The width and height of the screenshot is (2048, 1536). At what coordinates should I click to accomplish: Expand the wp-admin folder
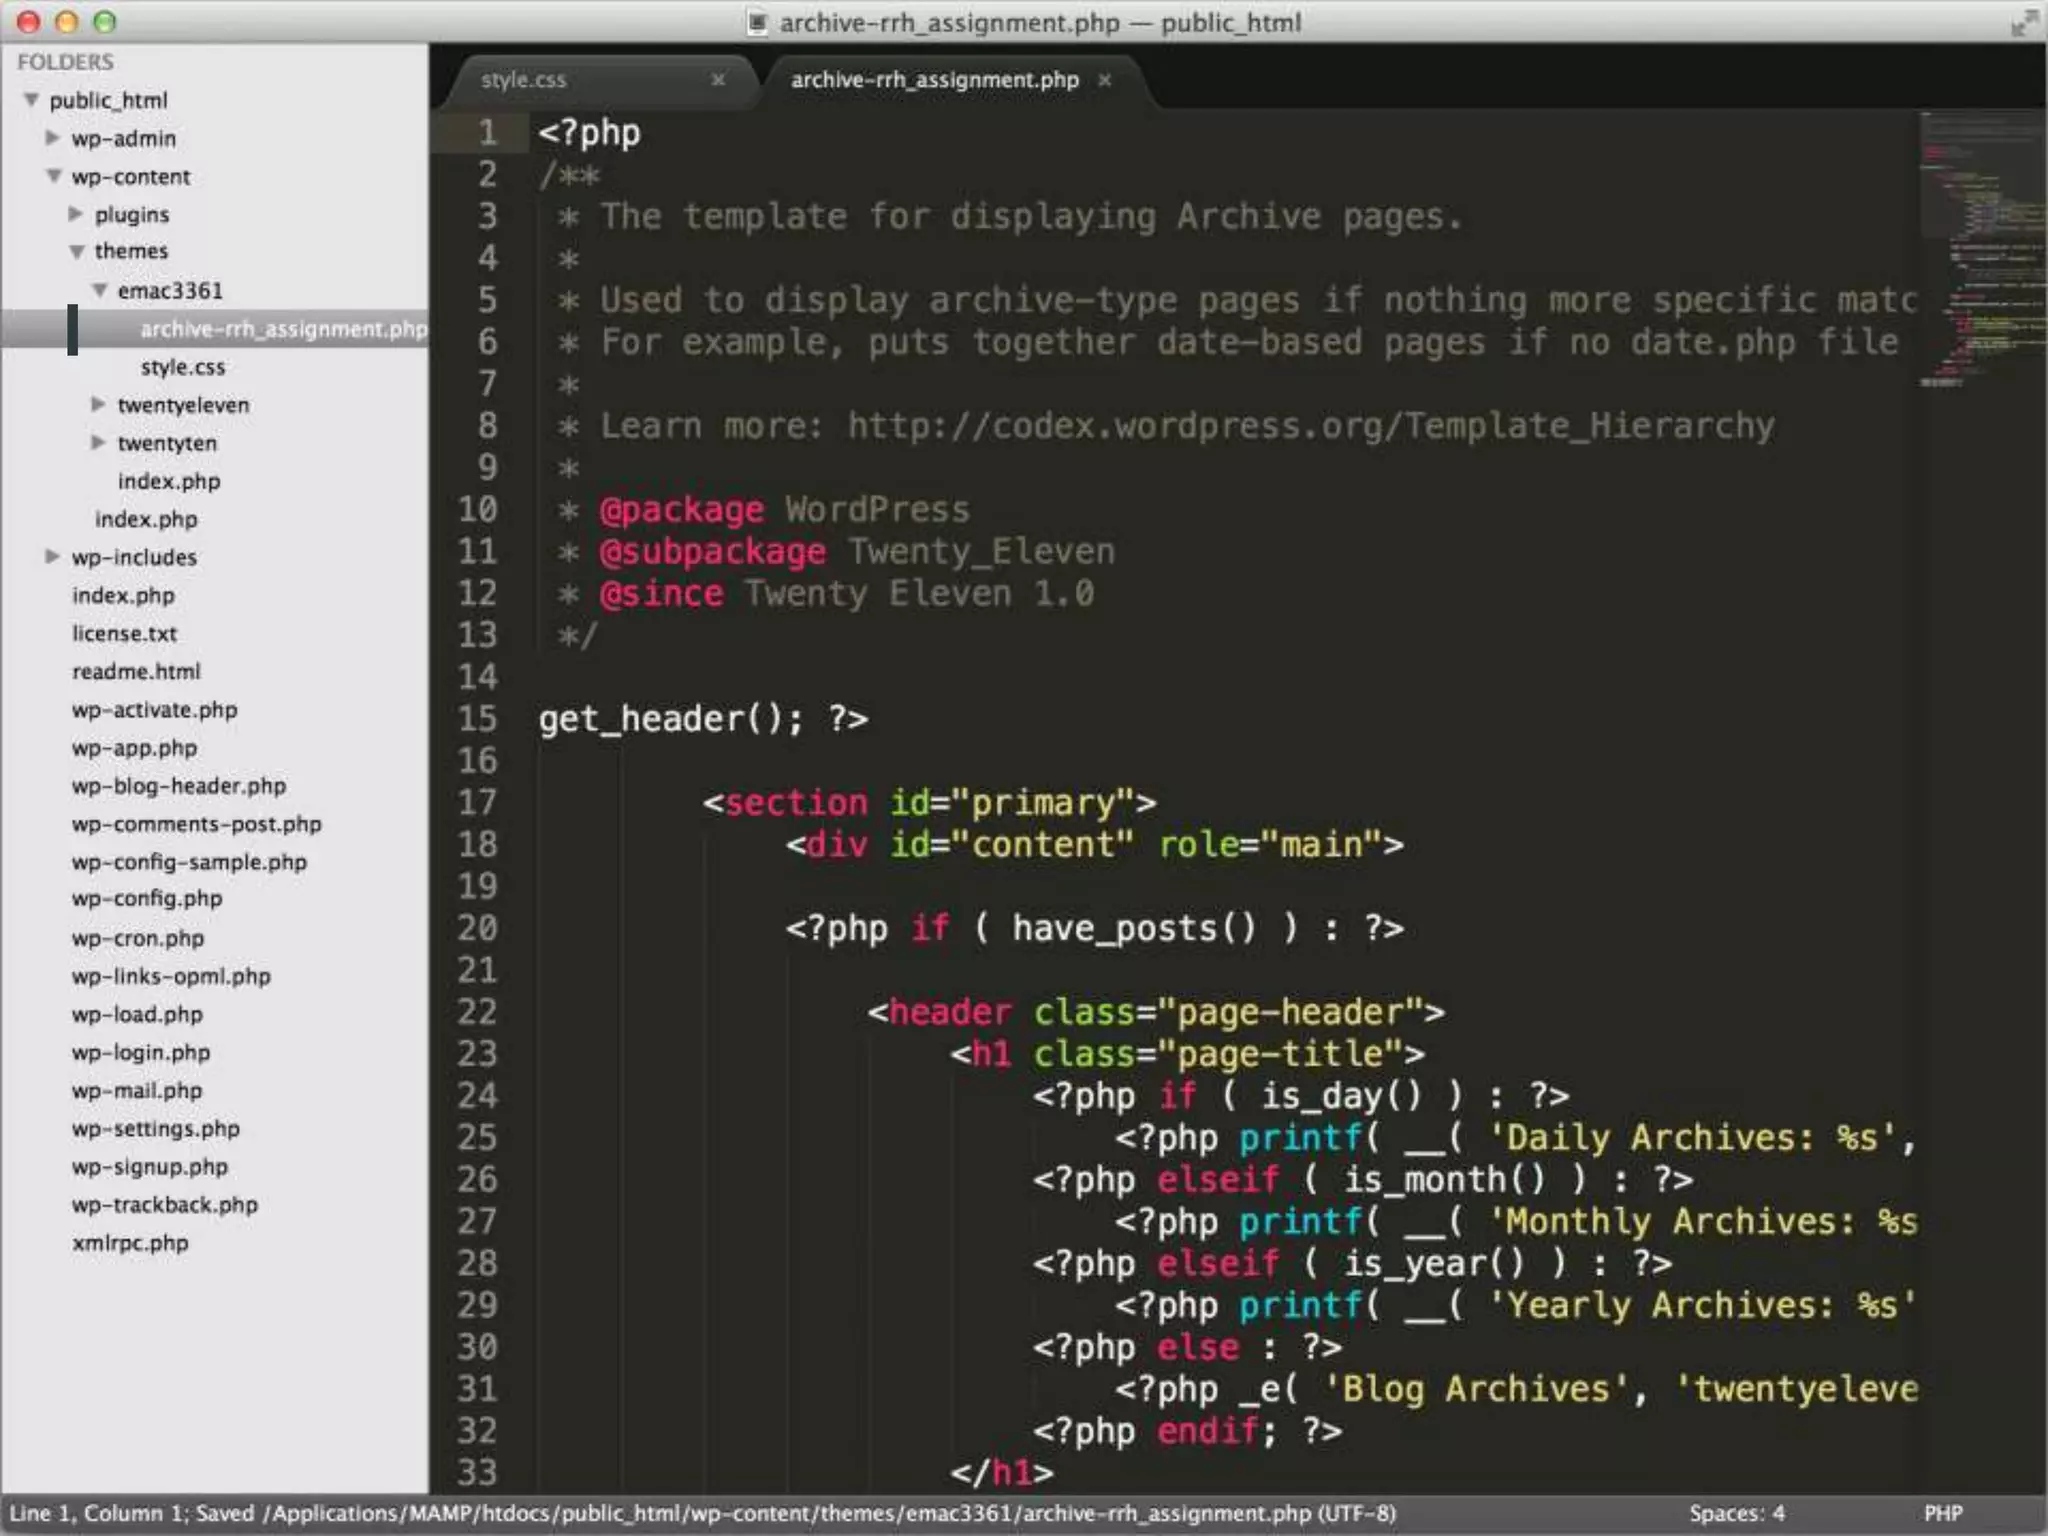53,138
